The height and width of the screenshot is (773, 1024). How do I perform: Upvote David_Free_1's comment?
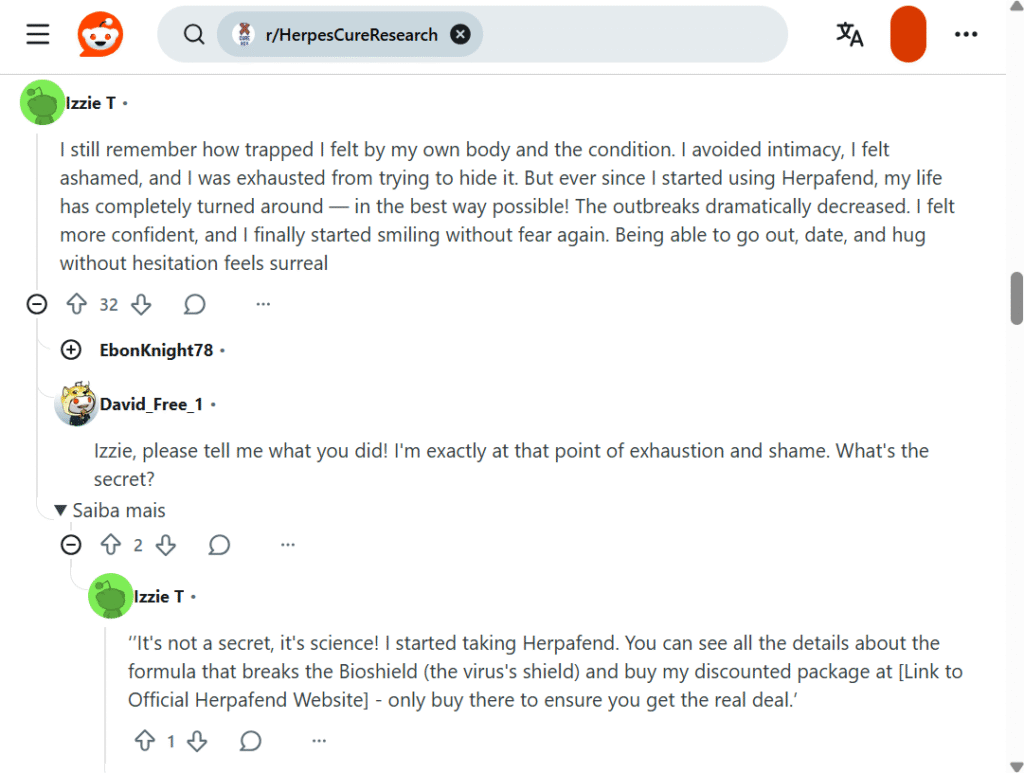click(x=111, y=545)
